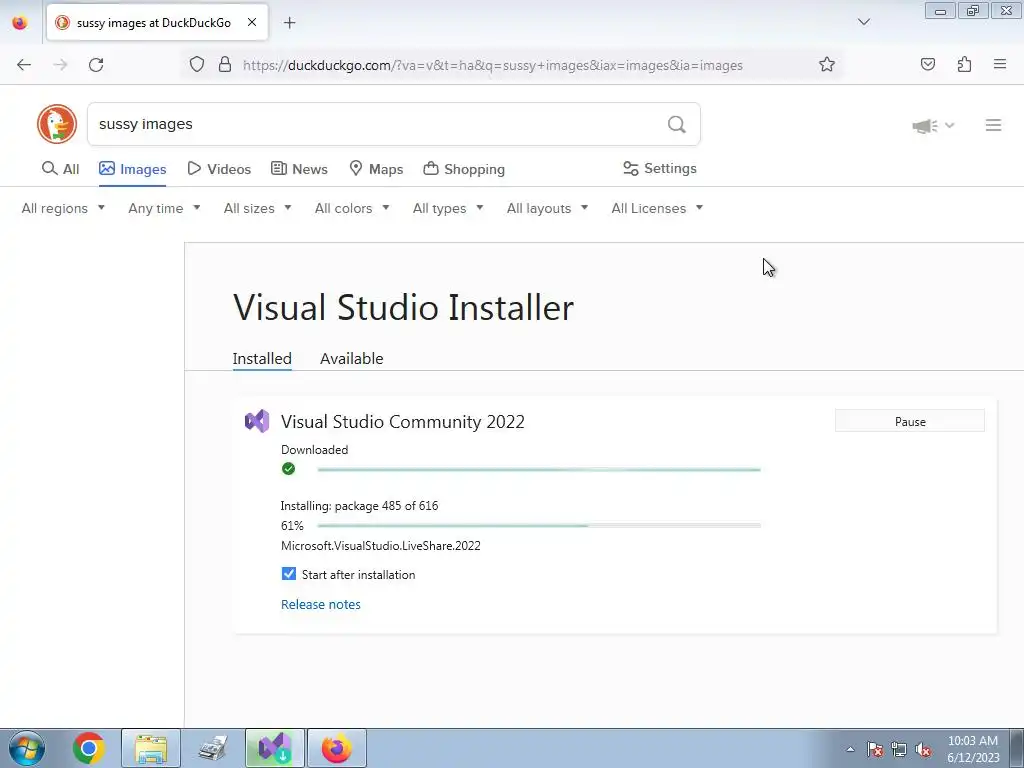Image resolution: width=1024 pixels, height=768 pixels.
Task: Switch to the Available tab in the installer
Action: tap(351, 359)
